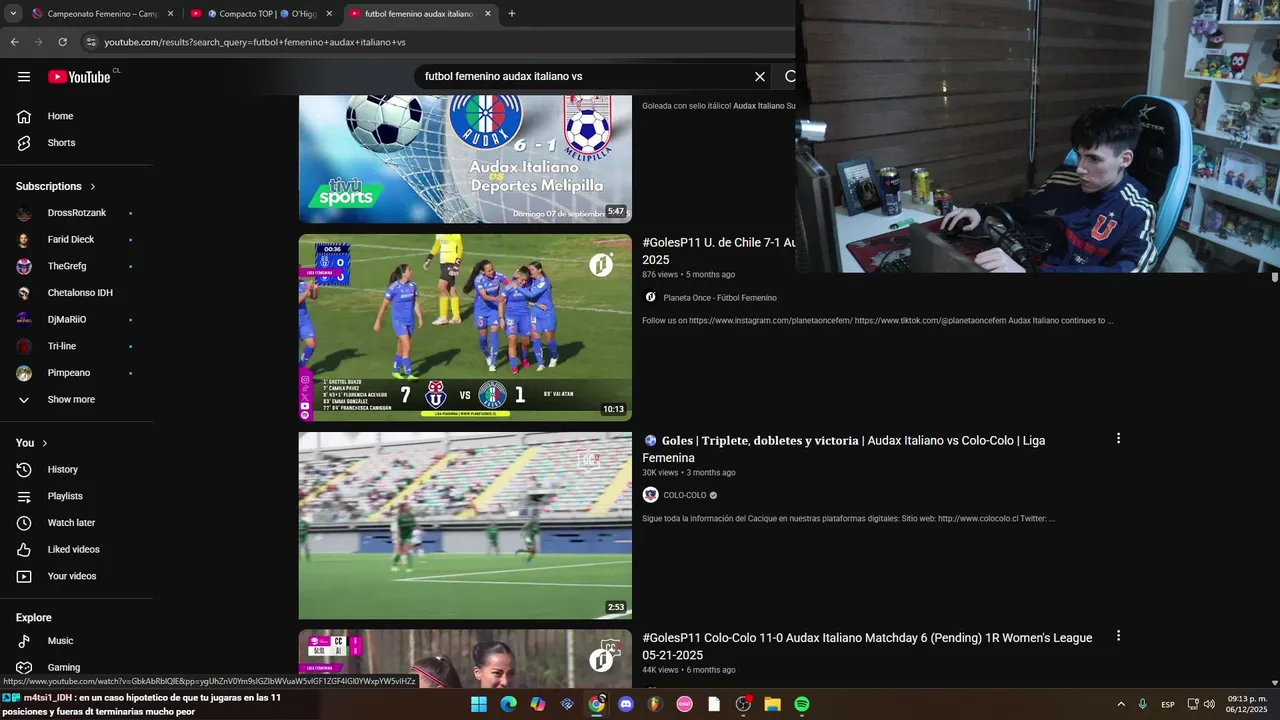Open OBS Studio from taskbar
The image size is (1280, 720).
coord(743,704)
